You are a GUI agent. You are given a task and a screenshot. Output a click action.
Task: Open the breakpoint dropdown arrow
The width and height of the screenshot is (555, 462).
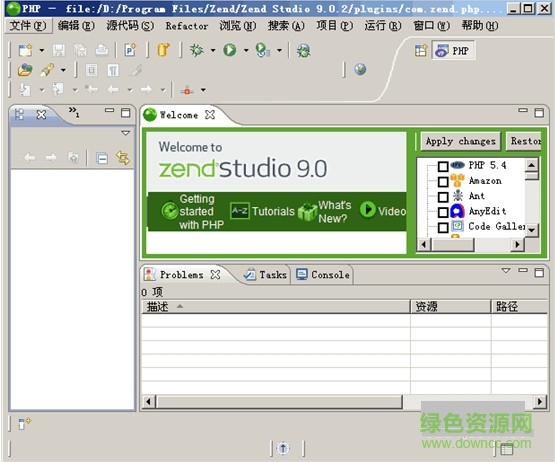click(x=203, y=90)
